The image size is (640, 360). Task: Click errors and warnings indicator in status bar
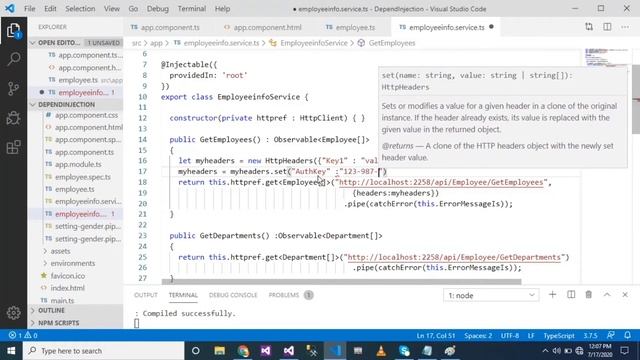pyautogui.click(x=23, y=336)
